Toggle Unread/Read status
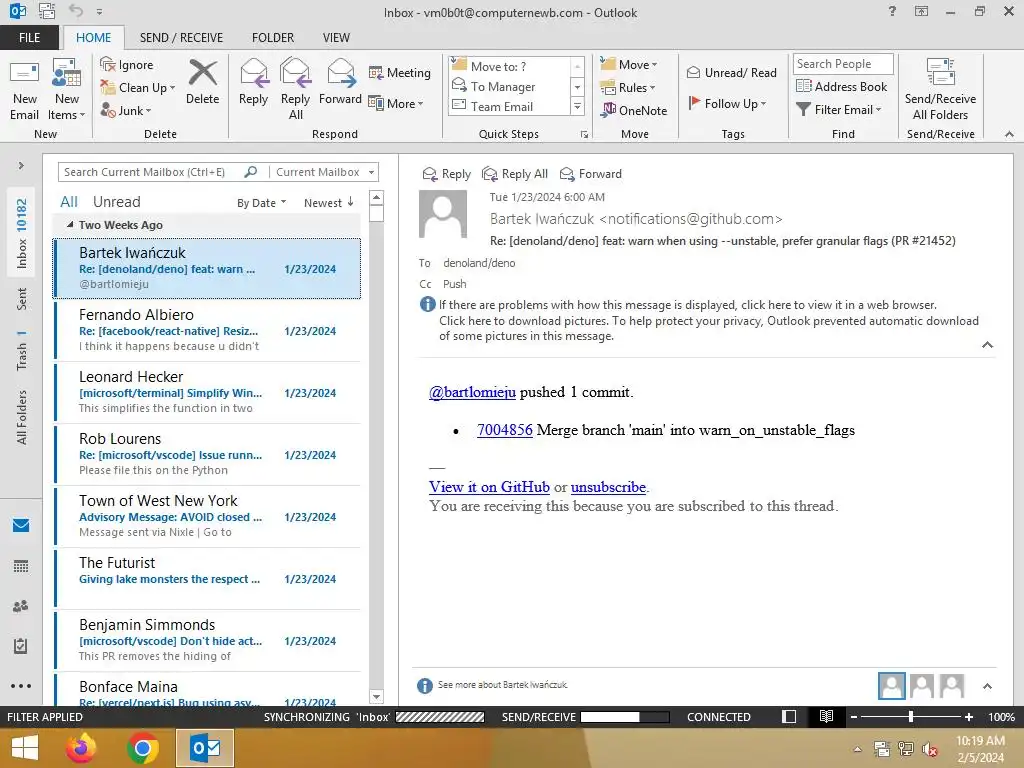The height and width of the screenshot is (768, 1024). [731, 72]
